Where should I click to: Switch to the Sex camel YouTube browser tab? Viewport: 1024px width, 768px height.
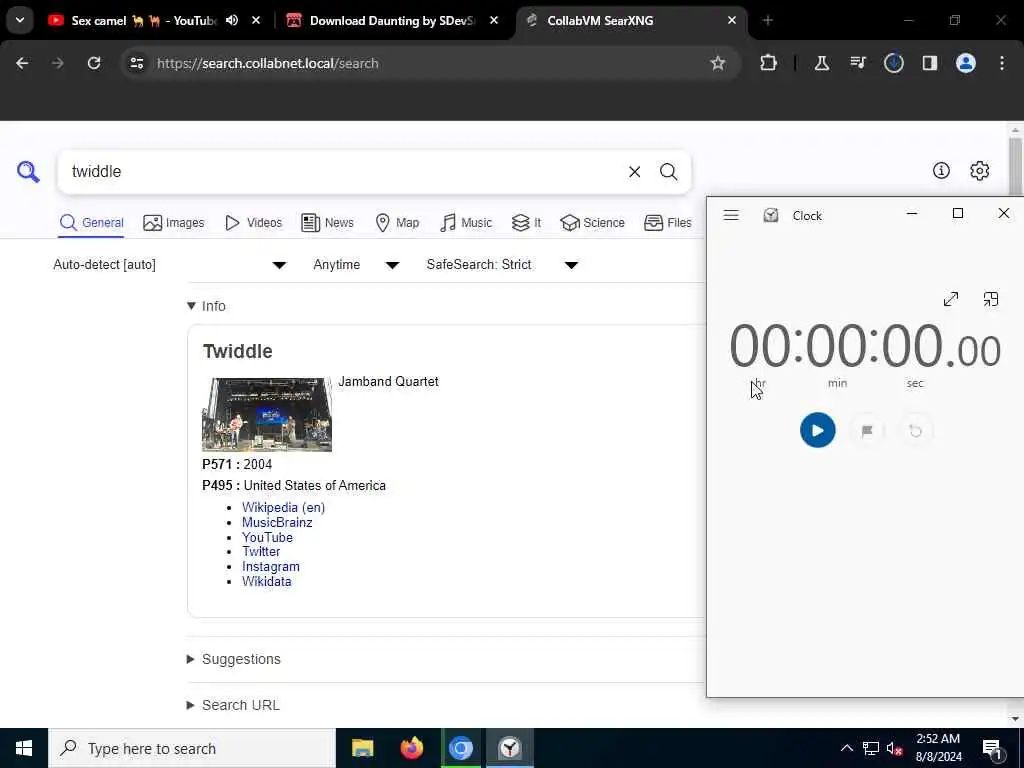coord(144,20)
